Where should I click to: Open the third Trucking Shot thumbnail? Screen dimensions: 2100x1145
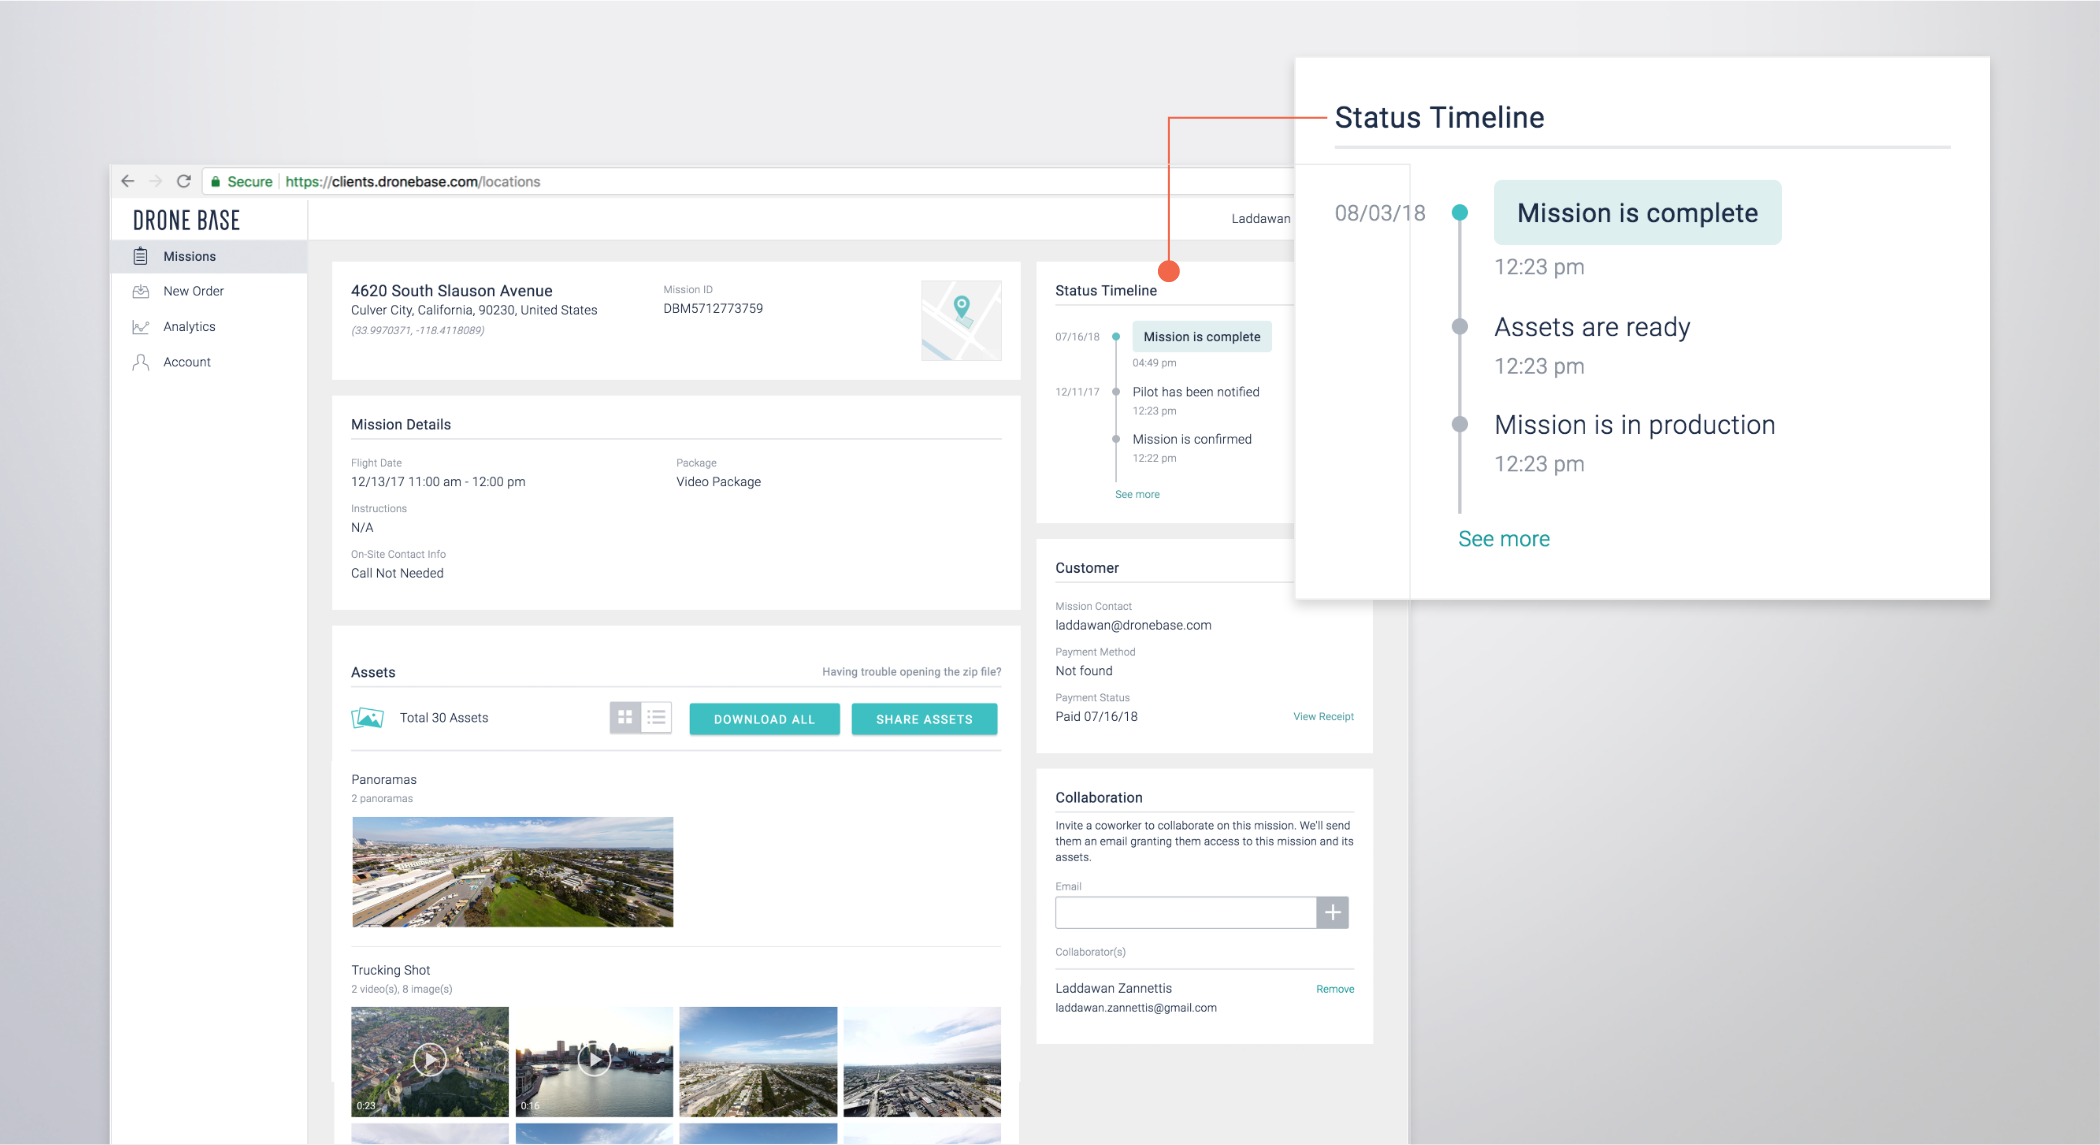(x=758, y=1061)
